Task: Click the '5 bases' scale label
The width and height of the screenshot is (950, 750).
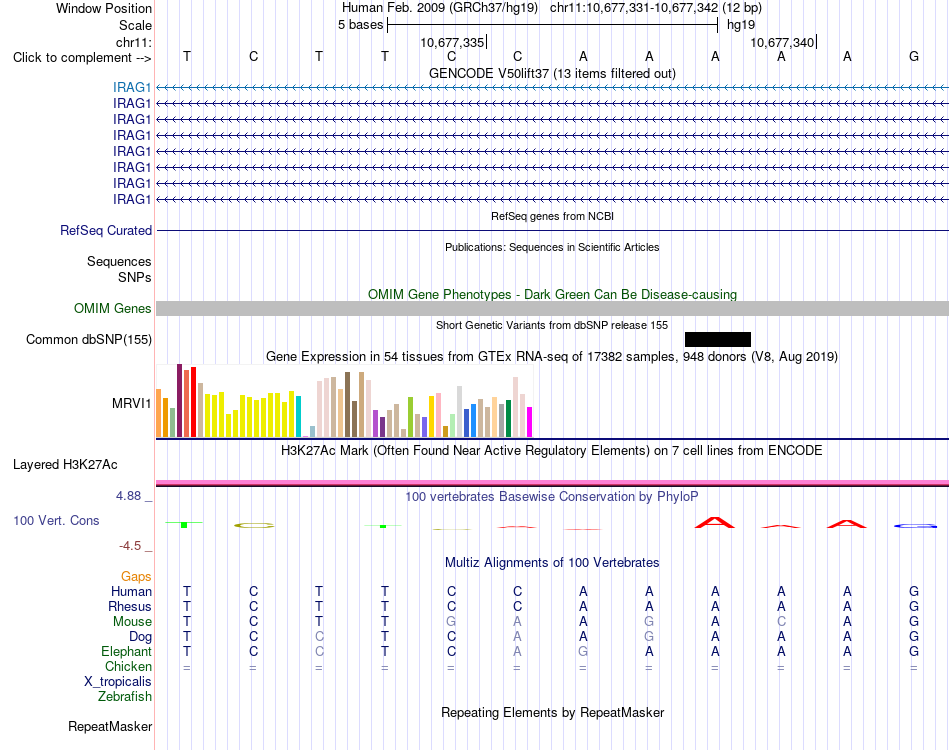Action: [360, 25]
